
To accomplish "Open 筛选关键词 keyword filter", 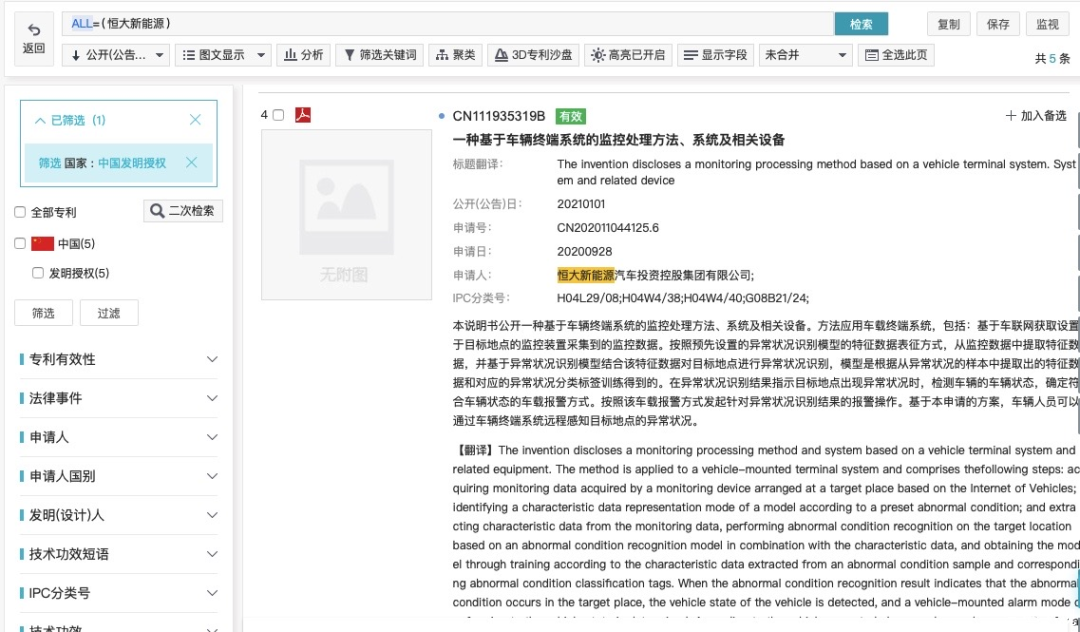I will [x=380, y=55].
